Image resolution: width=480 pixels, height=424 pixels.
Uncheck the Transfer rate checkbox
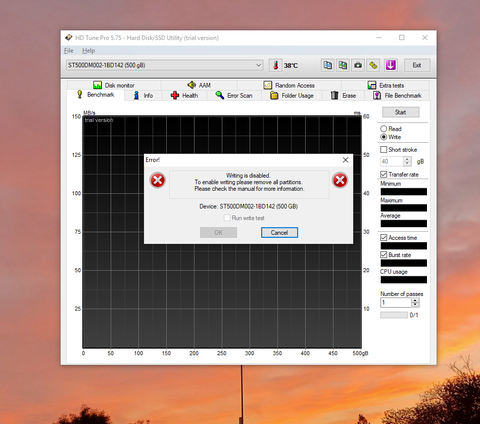pos(384,174)
